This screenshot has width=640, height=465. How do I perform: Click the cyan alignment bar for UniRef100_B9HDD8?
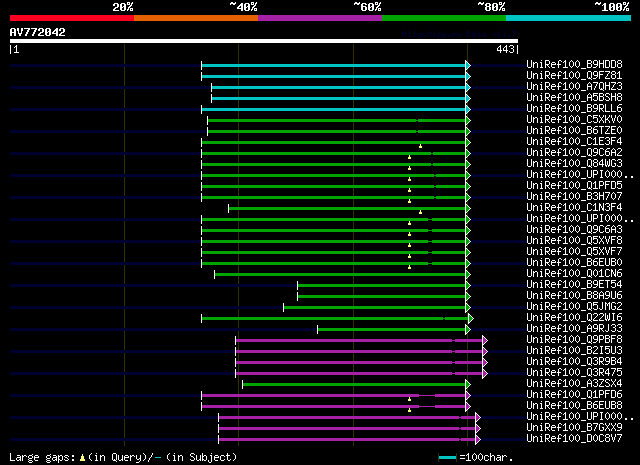click(x=333, y=65)
